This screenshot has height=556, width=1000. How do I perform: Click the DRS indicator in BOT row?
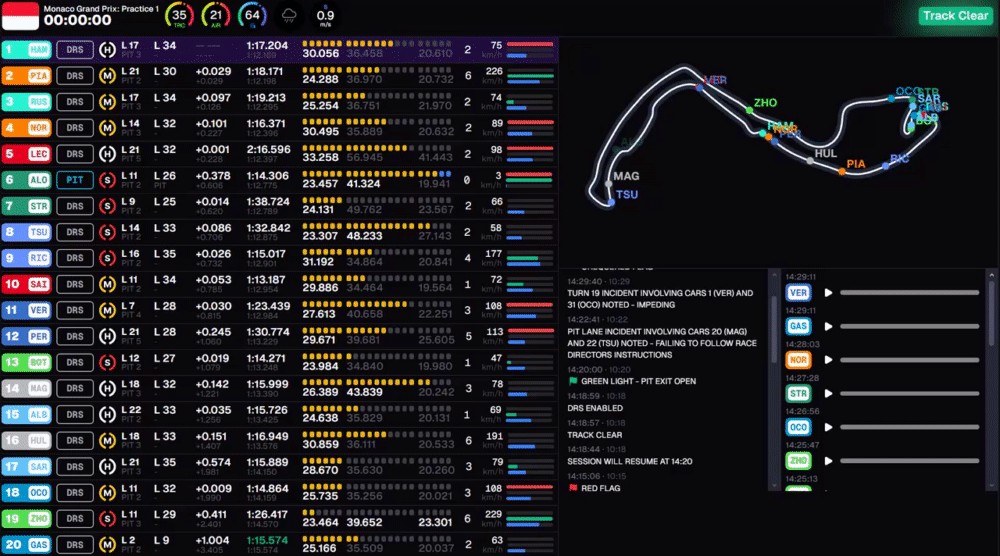pos(75,363)
